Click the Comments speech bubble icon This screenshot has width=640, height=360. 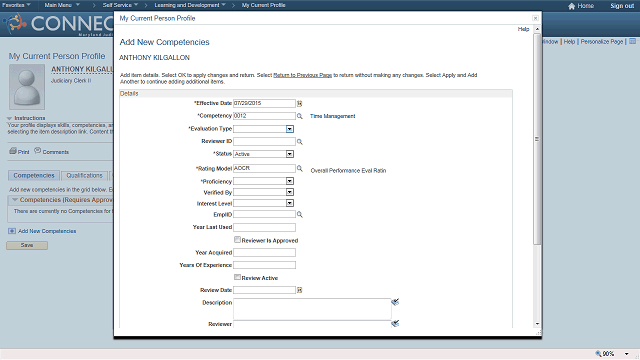pos(38,151)
